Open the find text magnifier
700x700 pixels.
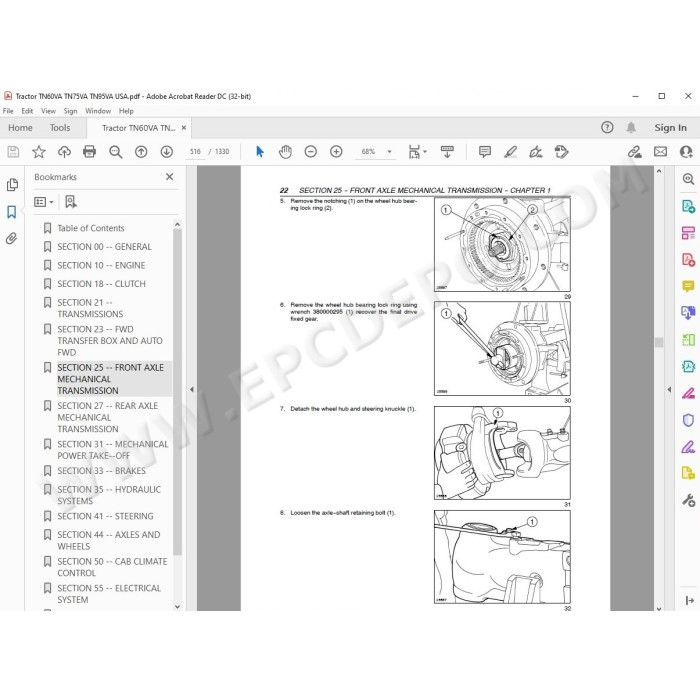tap(116, 152)
